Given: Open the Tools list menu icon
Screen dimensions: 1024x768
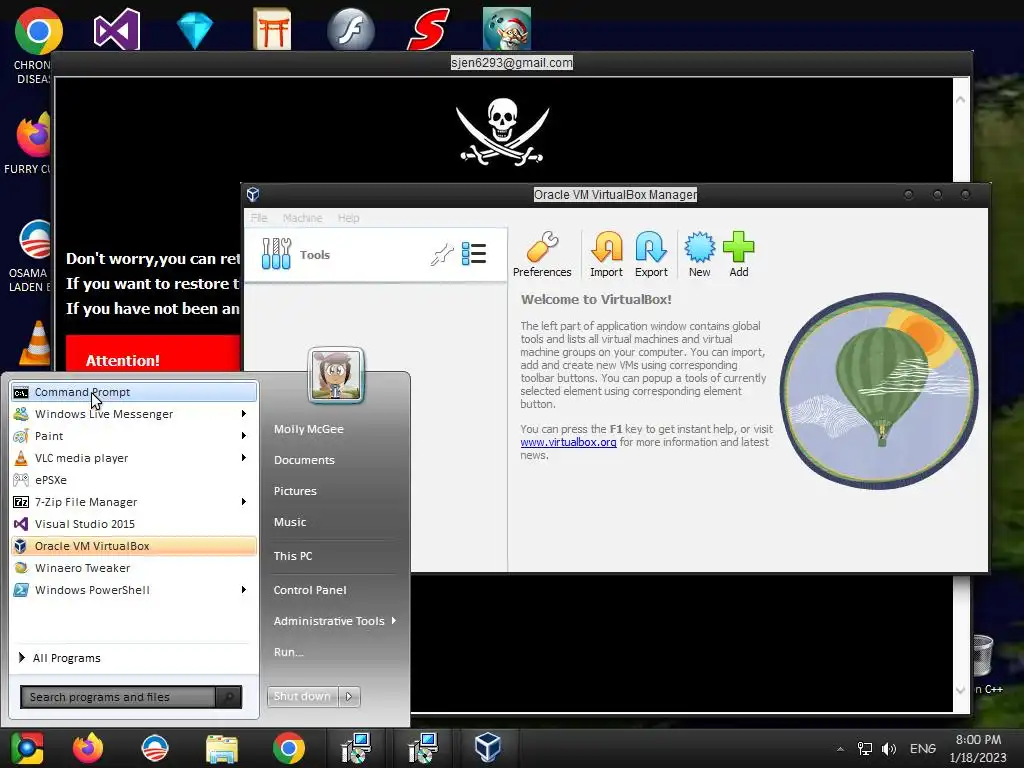Looking at the screenshot, I should coord(473,253).
